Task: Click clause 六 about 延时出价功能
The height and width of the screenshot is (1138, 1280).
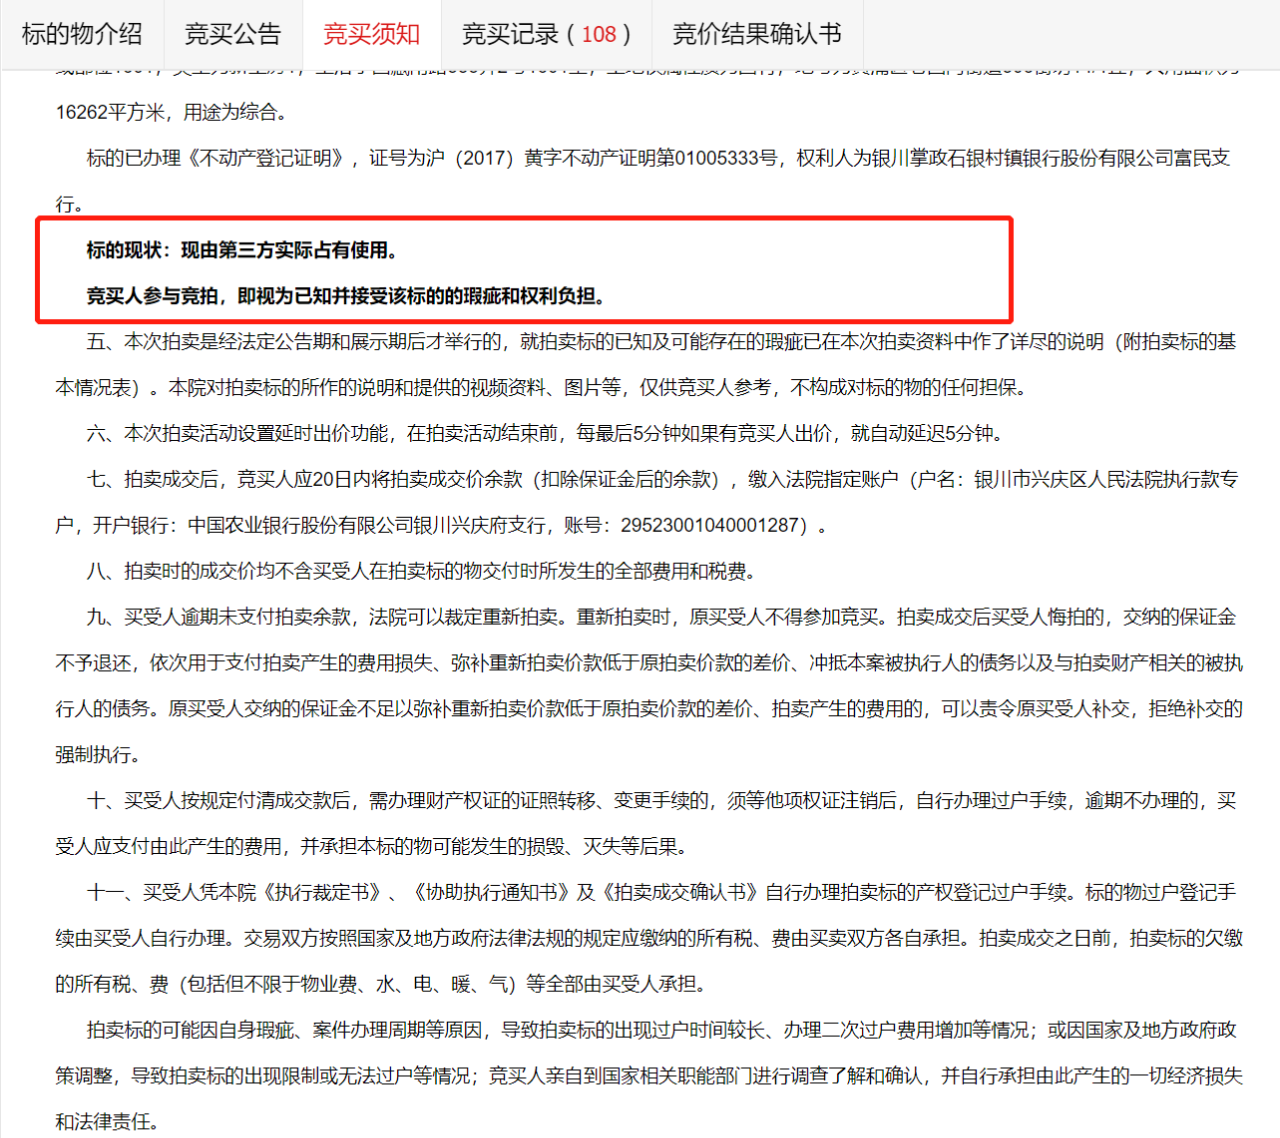Action: [545, 433]
